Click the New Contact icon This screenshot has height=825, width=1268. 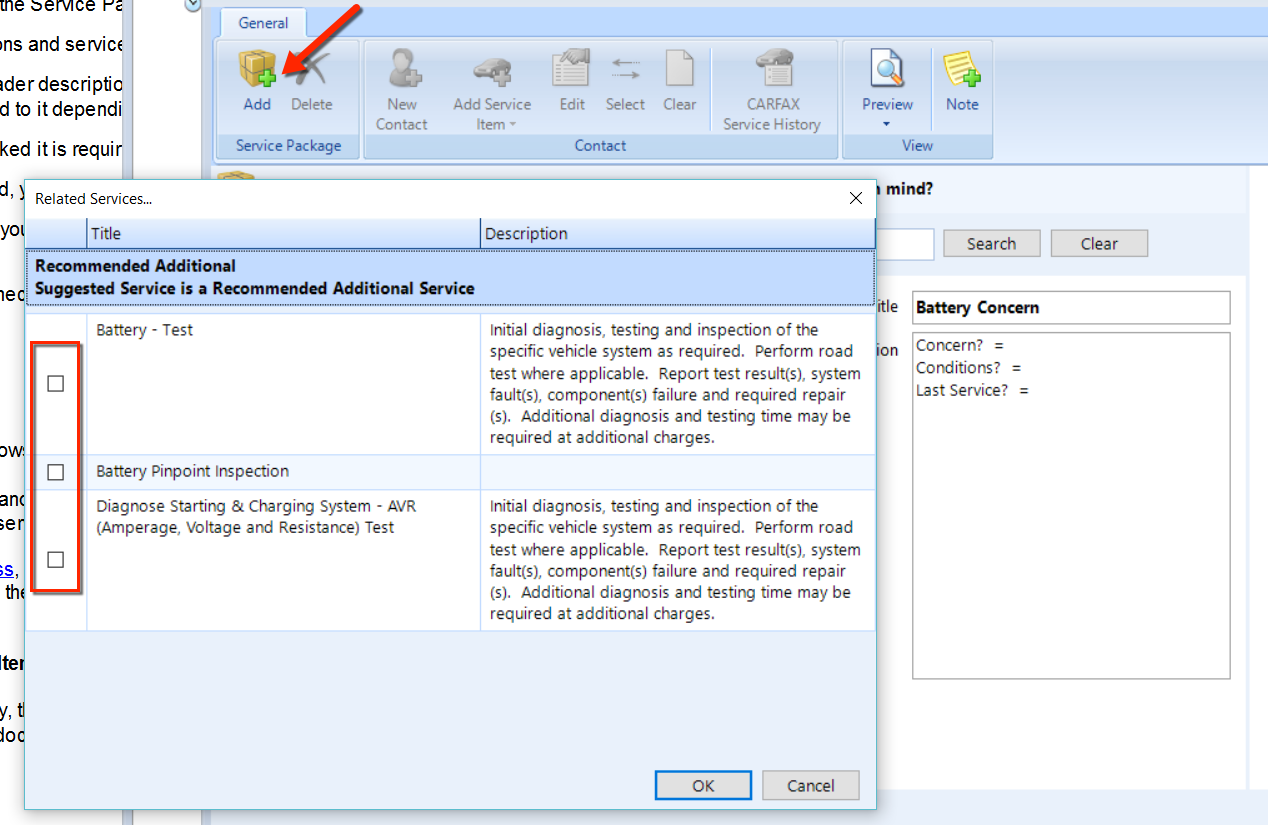[x=402, y=71]
